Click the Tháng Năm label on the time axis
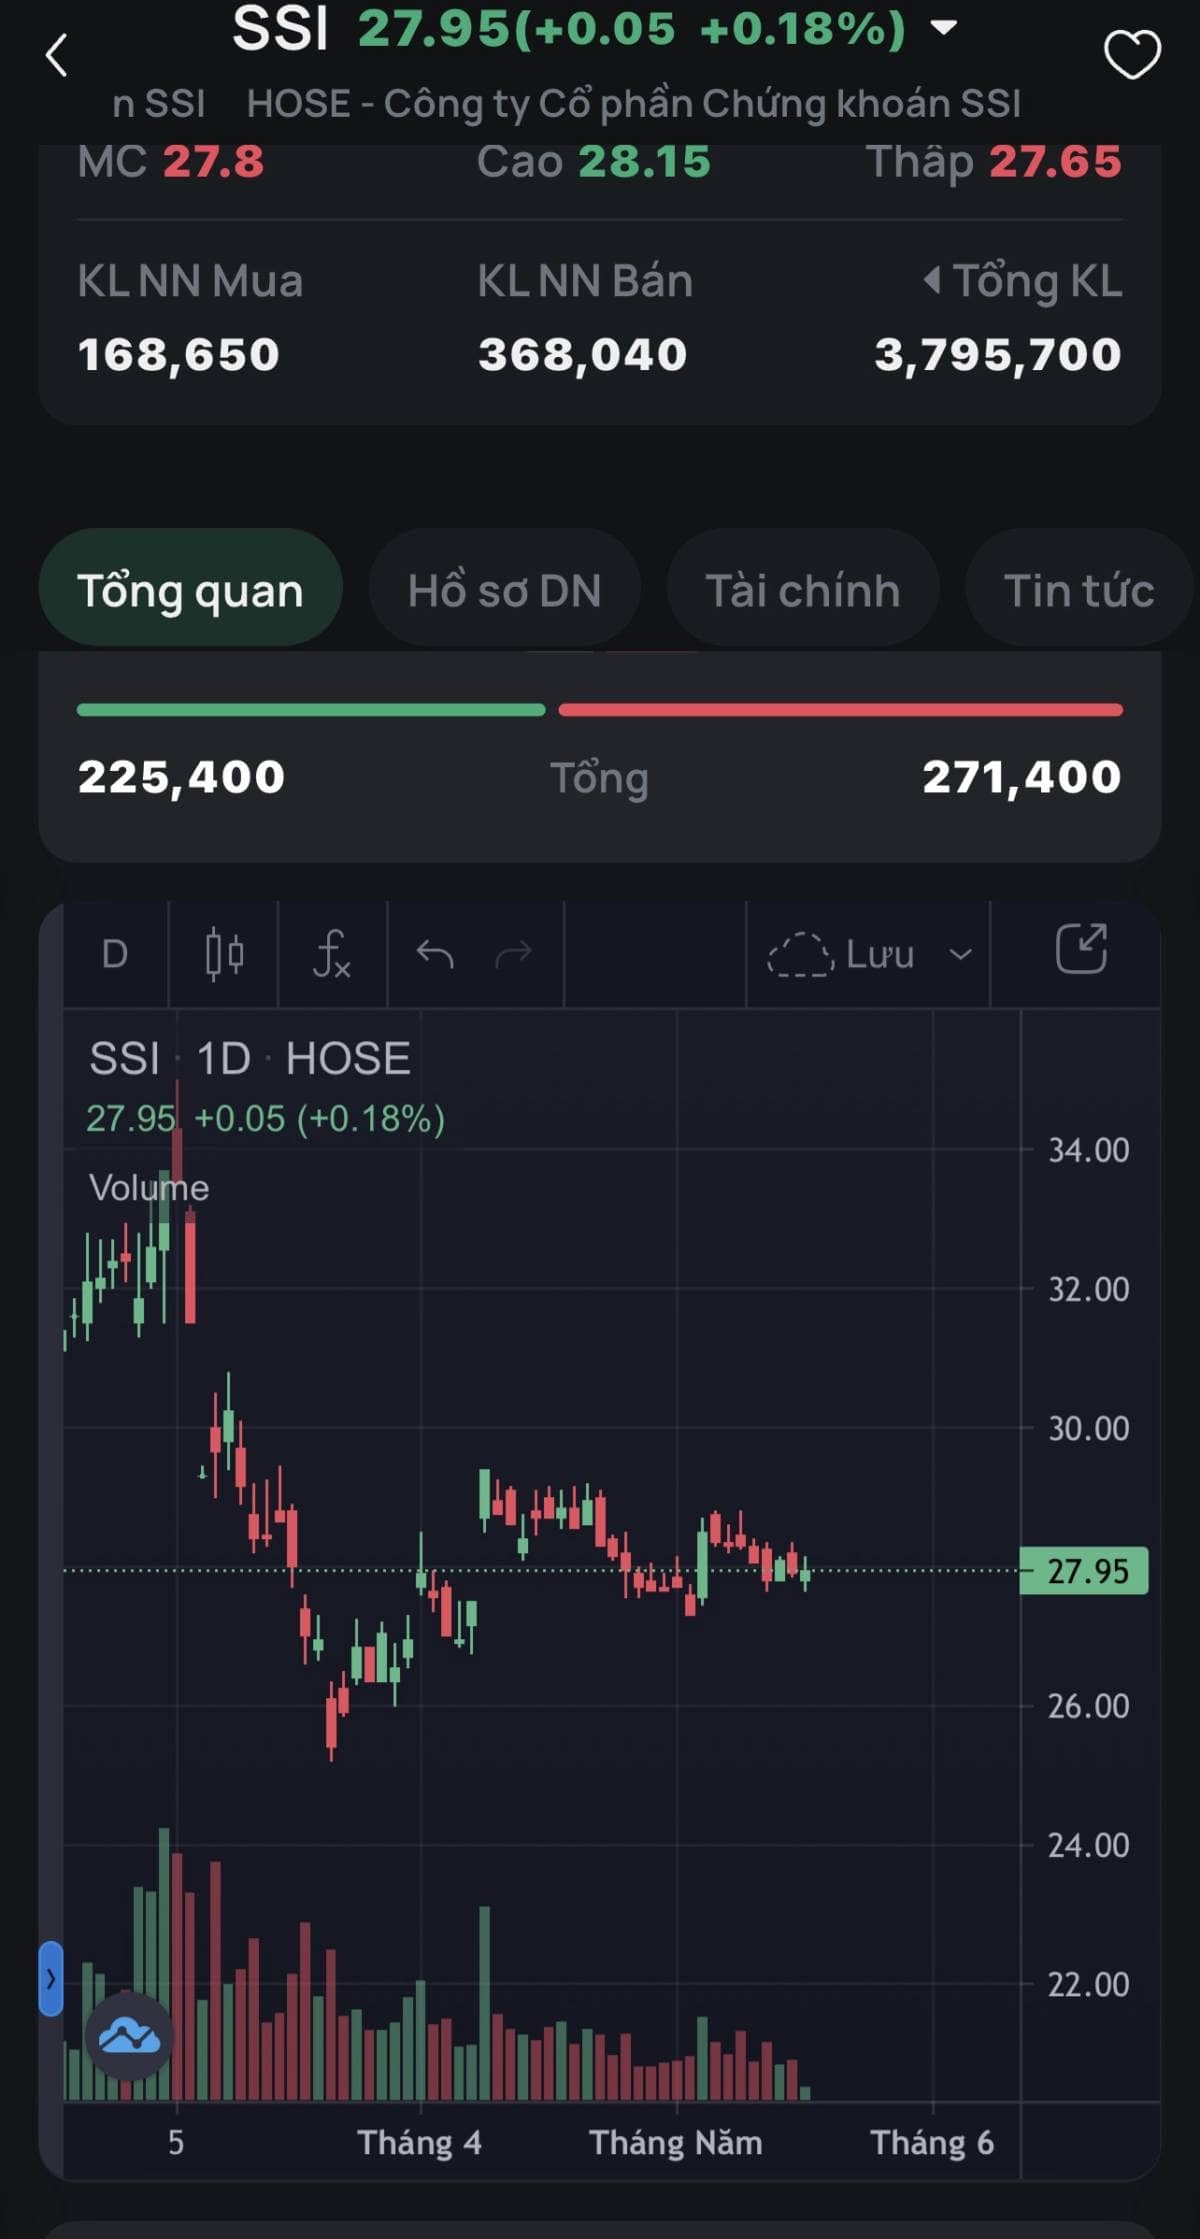 tap(676, 2141)
